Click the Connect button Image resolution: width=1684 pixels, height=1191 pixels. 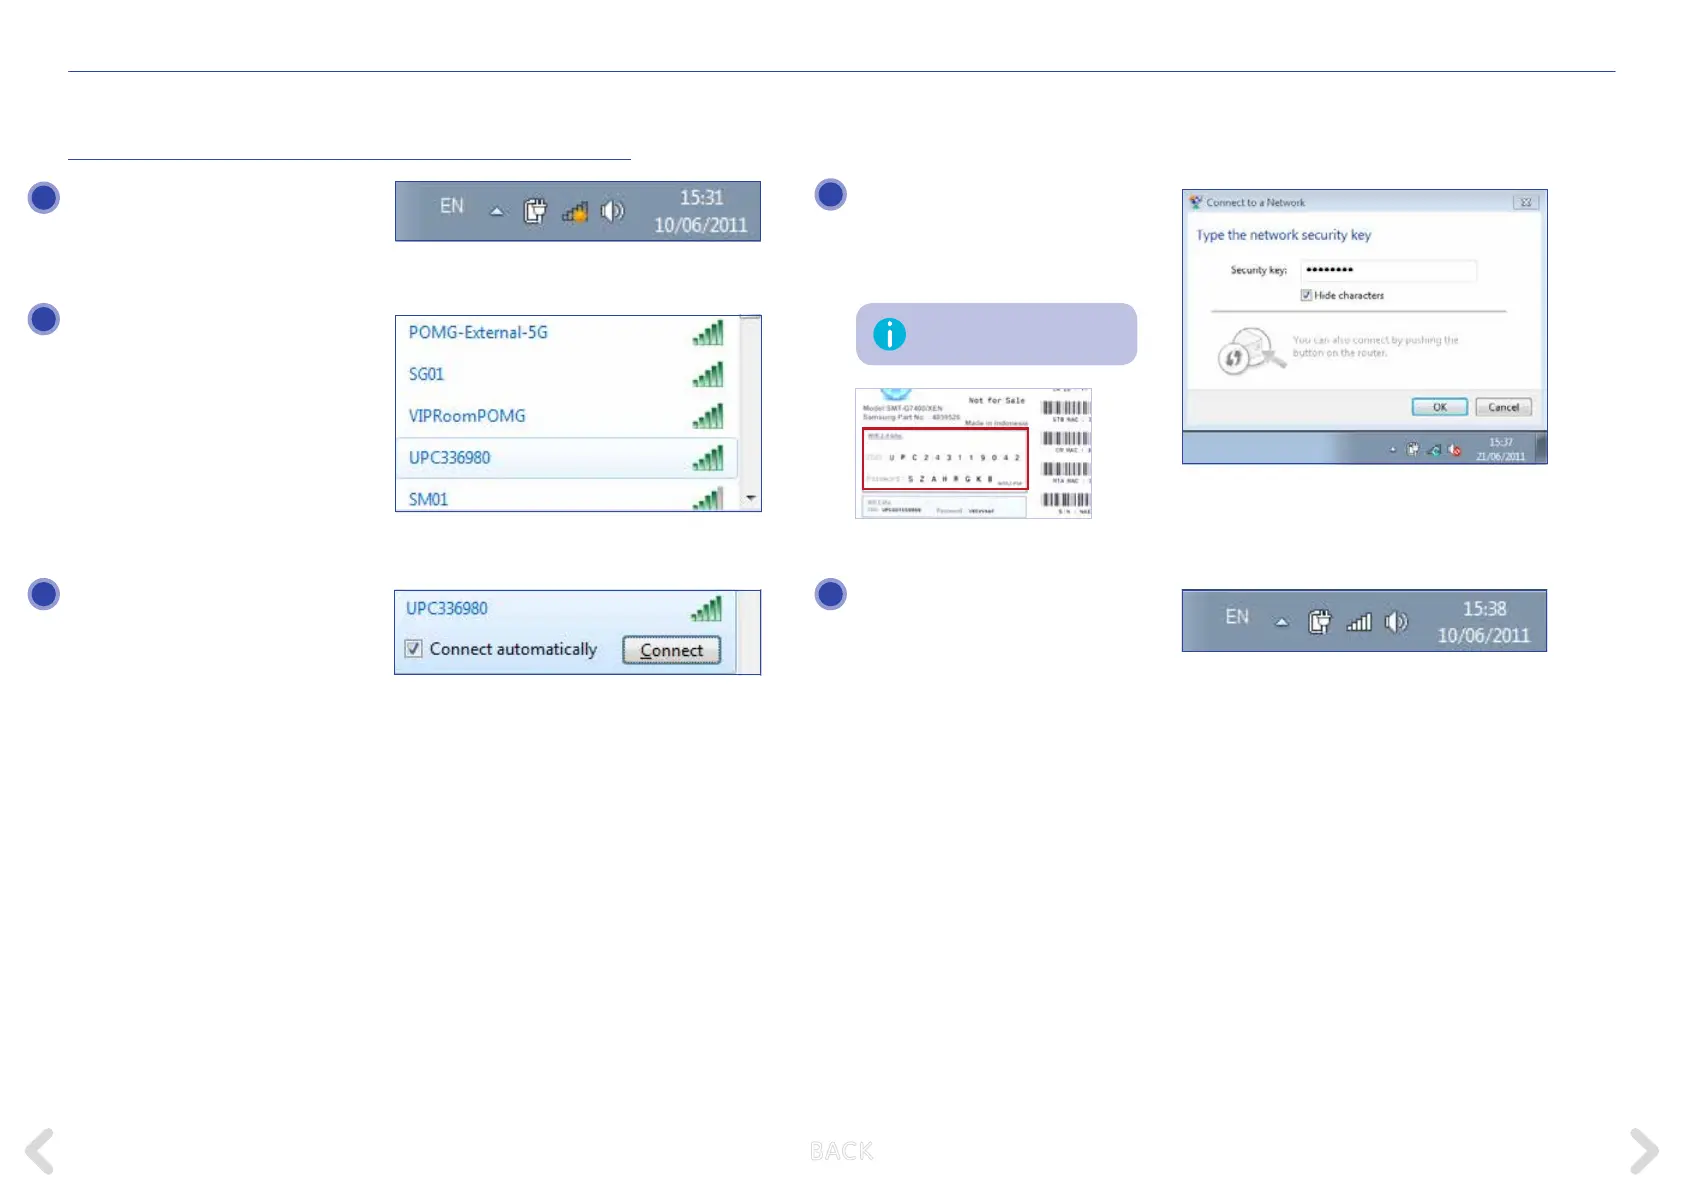[672, 650]
